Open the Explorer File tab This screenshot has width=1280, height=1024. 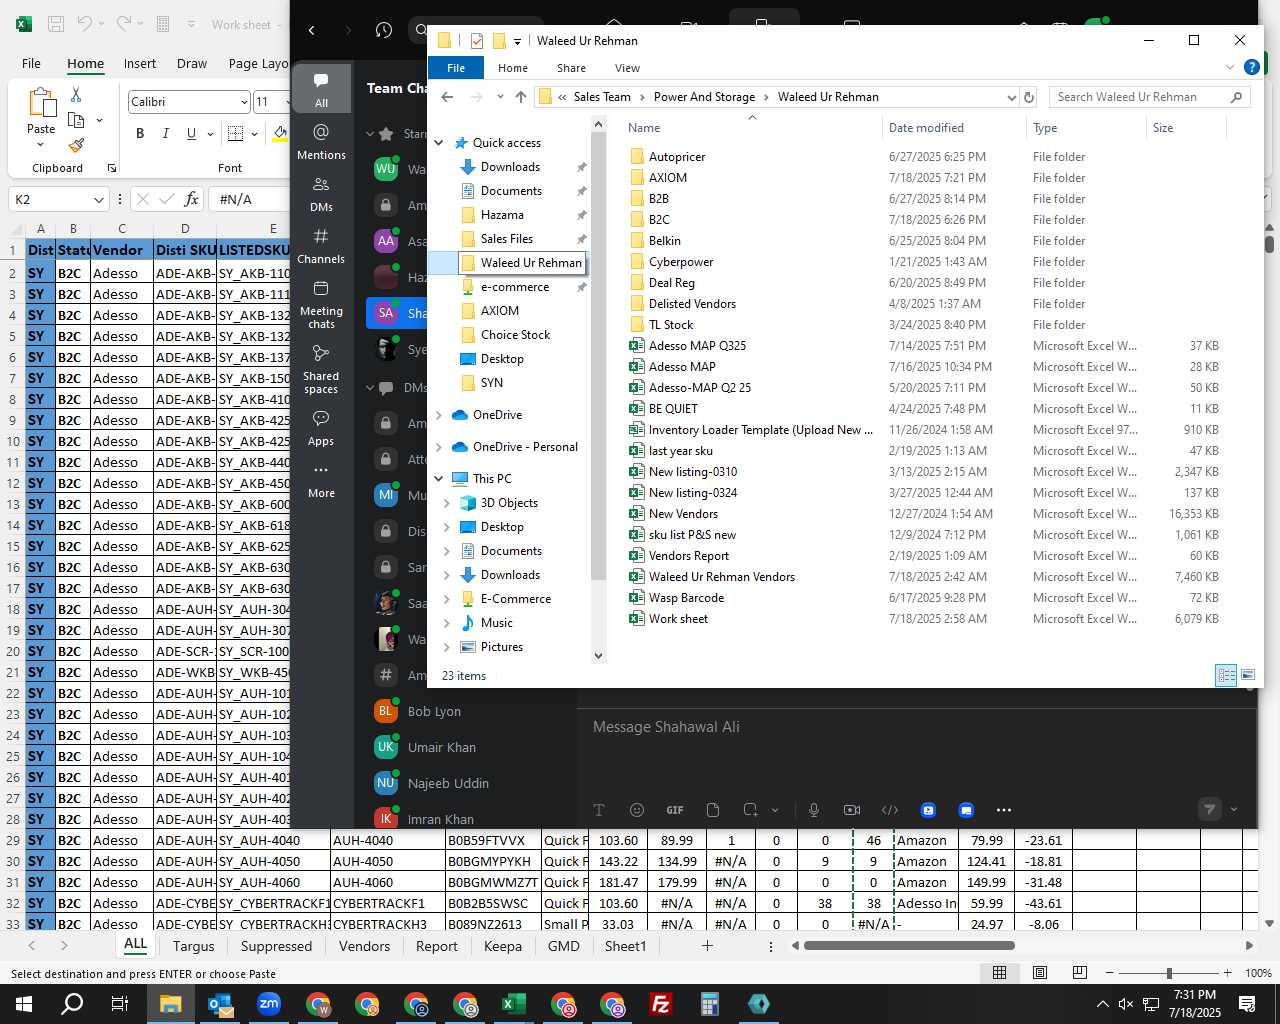pyautogui.click(x=456, y=68)
